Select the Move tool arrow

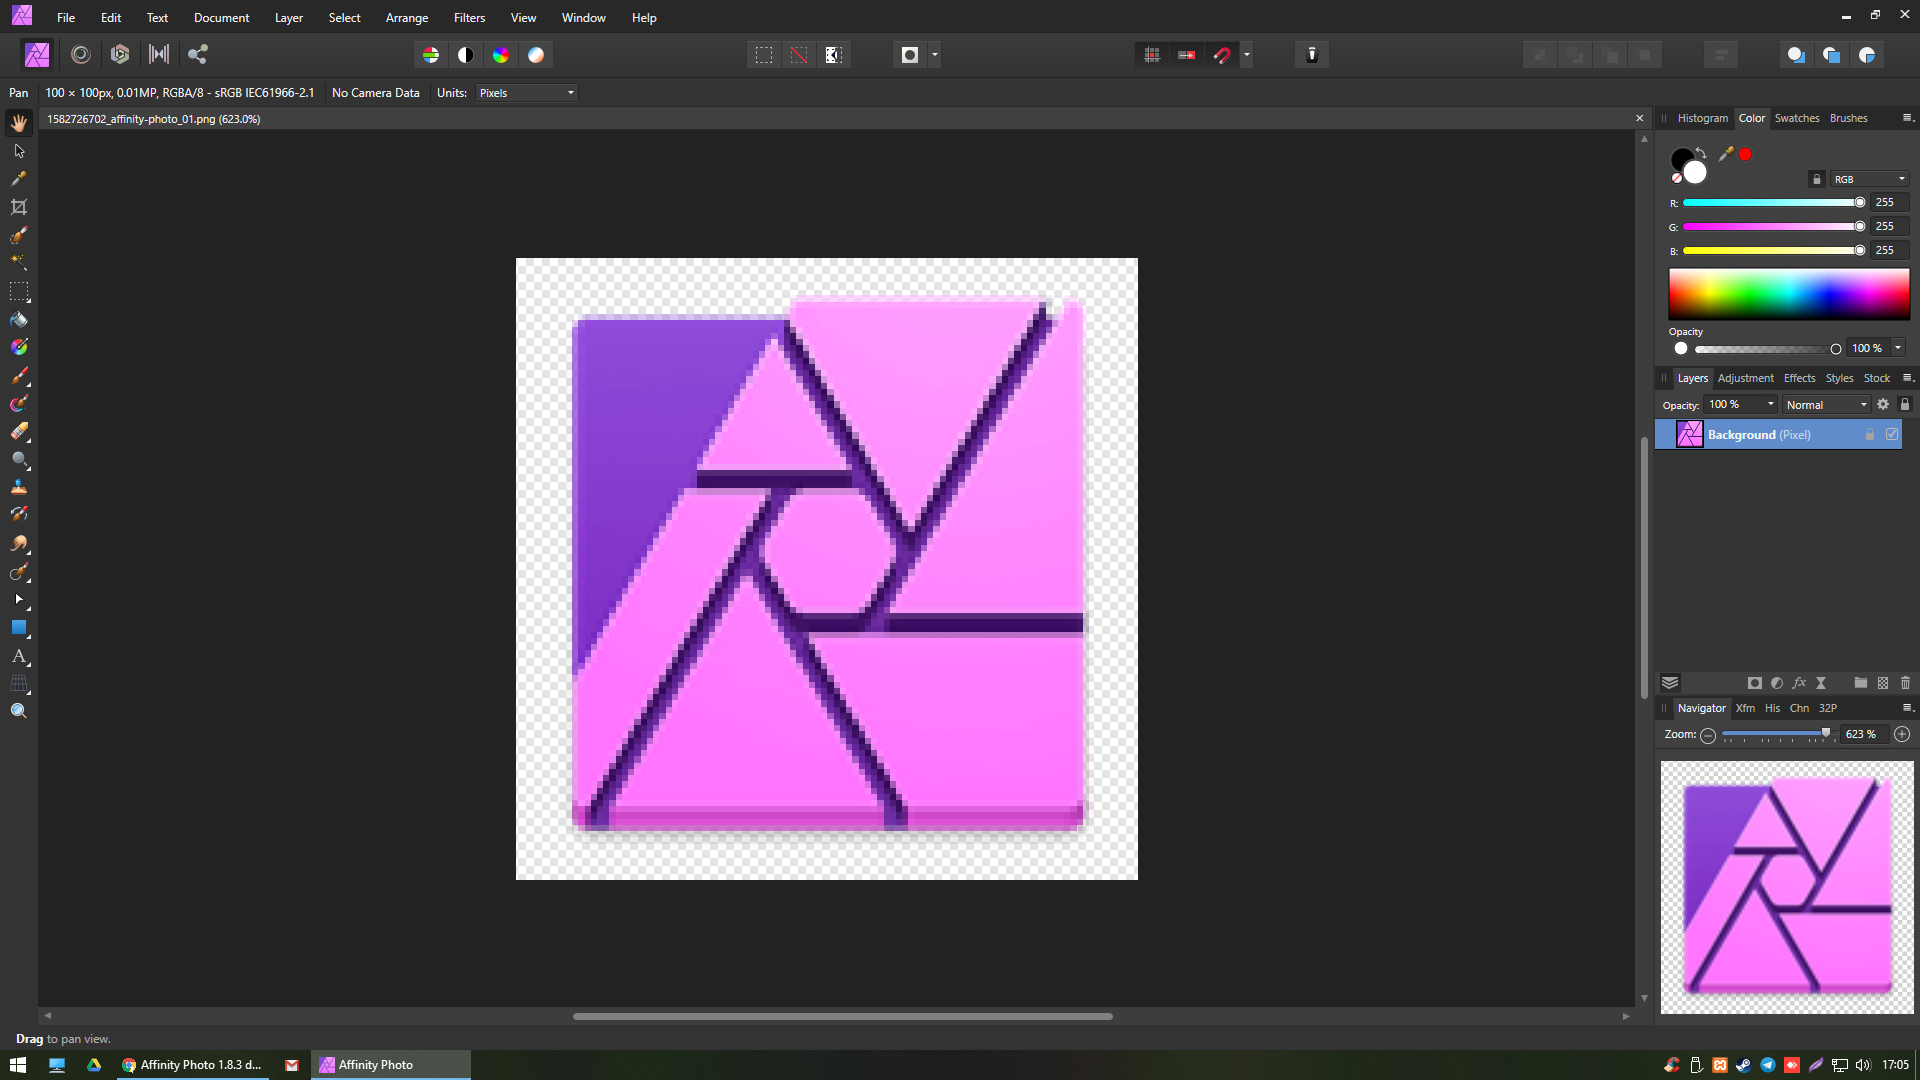click(x=19, y=151)
